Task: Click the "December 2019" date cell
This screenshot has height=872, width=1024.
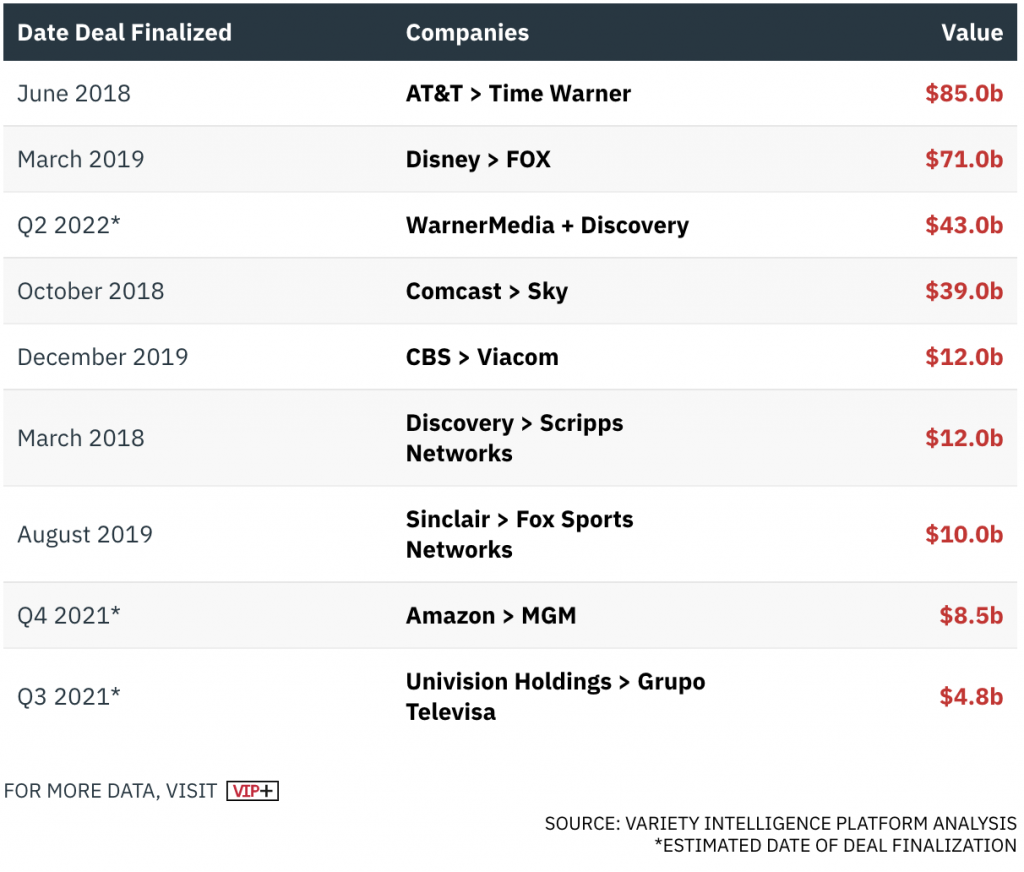Action: 102,358
